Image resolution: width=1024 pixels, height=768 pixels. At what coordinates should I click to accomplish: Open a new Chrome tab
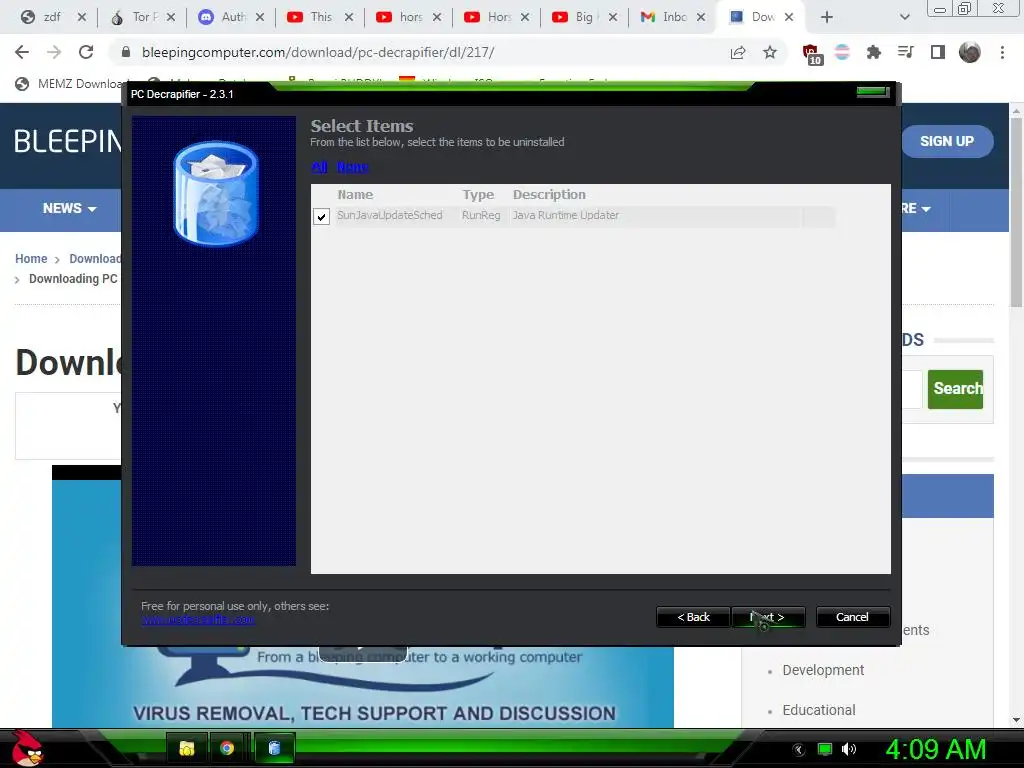point(827,17)
